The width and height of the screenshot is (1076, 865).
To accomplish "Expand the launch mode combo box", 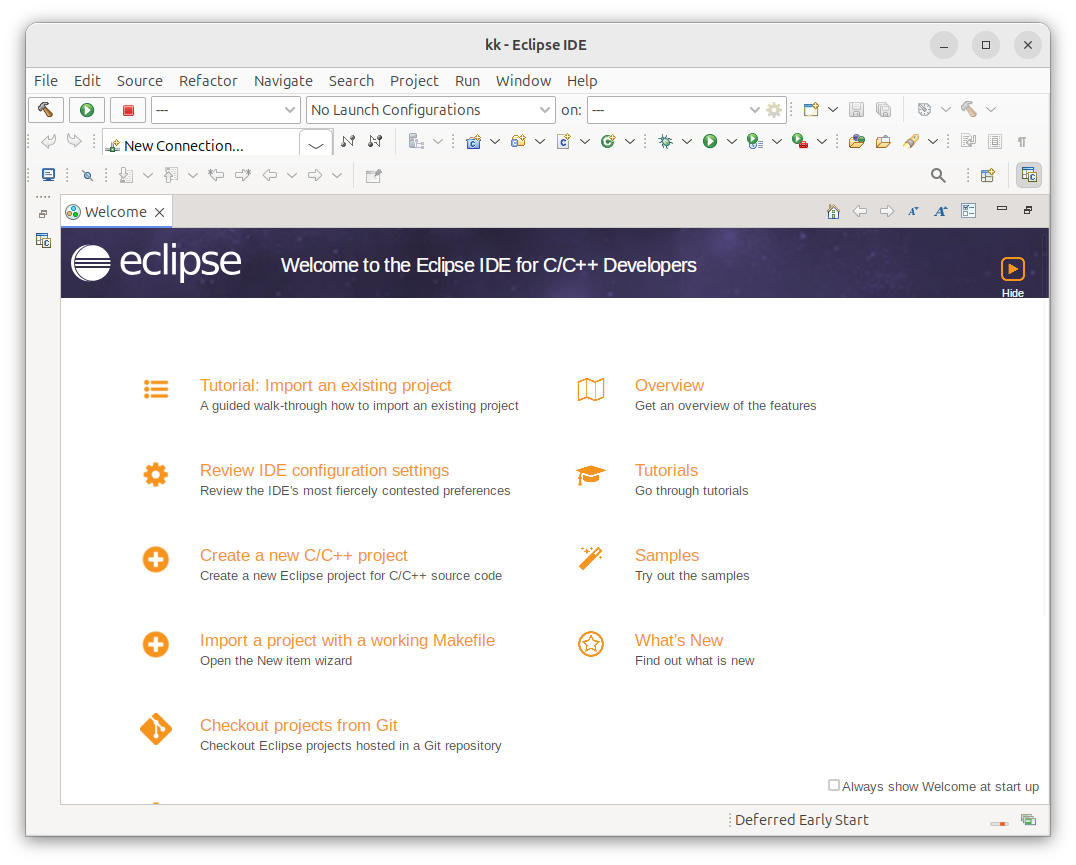I will point(226,110).
